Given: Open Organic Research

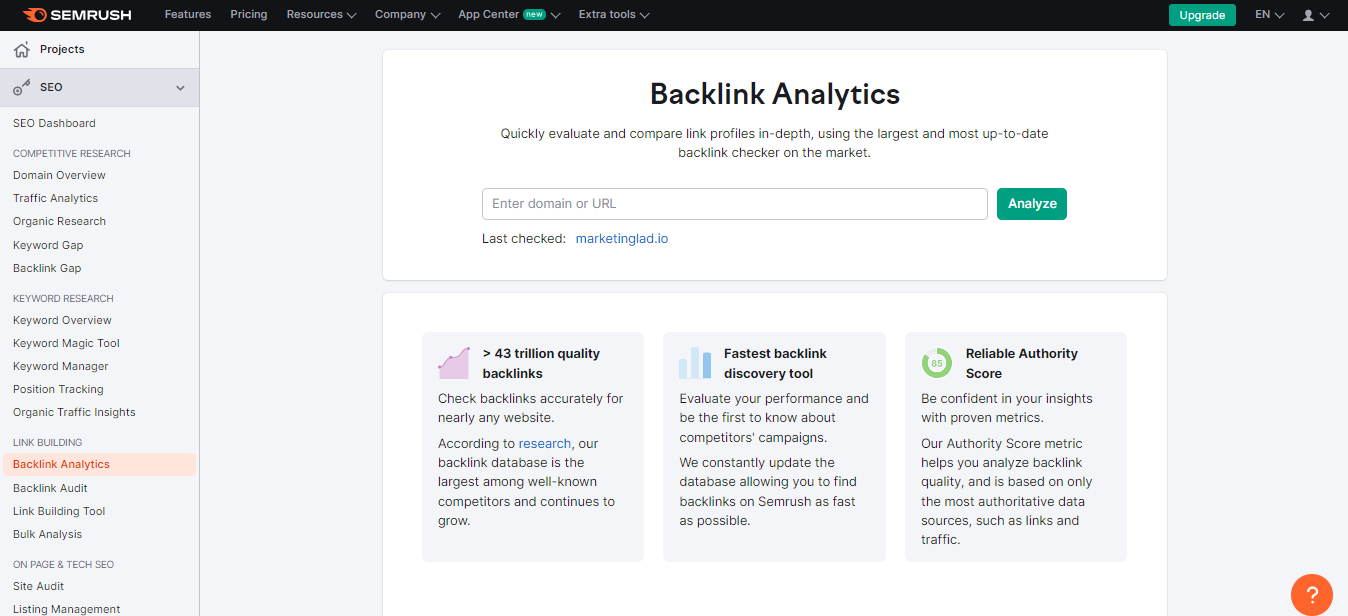Looking at the screenshot, I should click(x=59, y=221).
